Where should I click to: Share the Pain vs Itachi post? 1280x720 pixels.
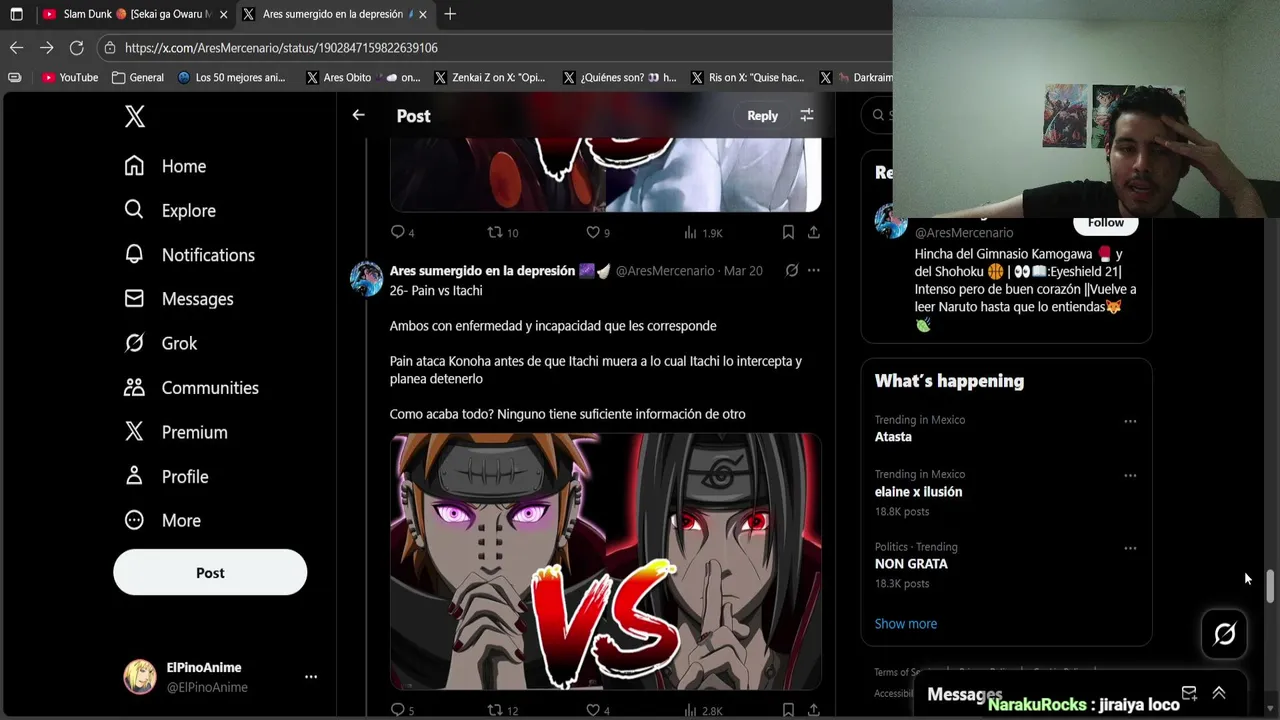click(814, 711)
